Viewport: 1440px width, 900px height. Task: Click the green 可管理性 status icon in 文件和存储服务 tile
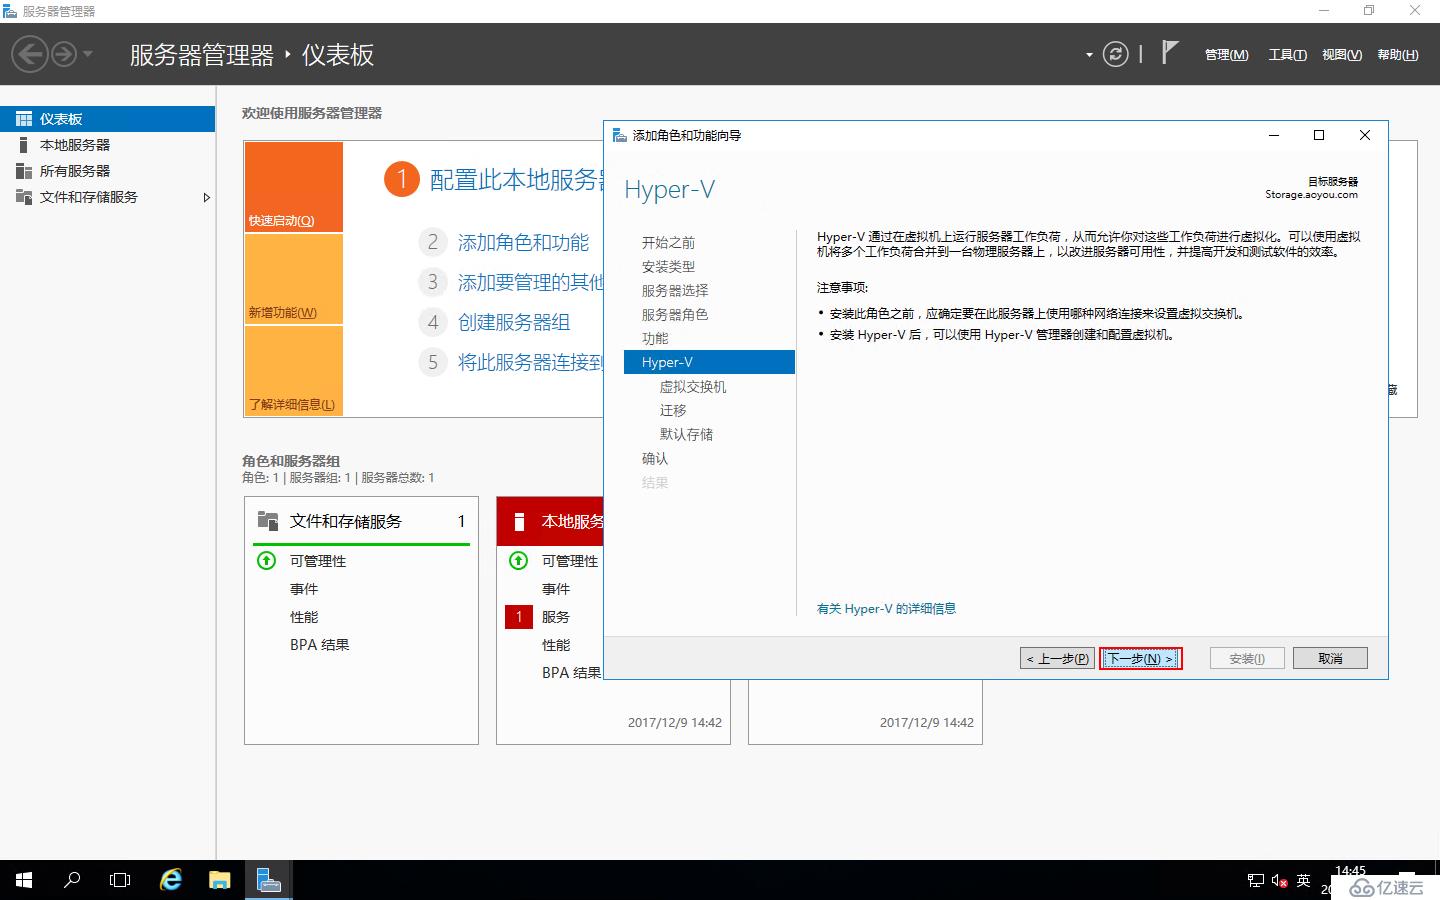[267, 560]
